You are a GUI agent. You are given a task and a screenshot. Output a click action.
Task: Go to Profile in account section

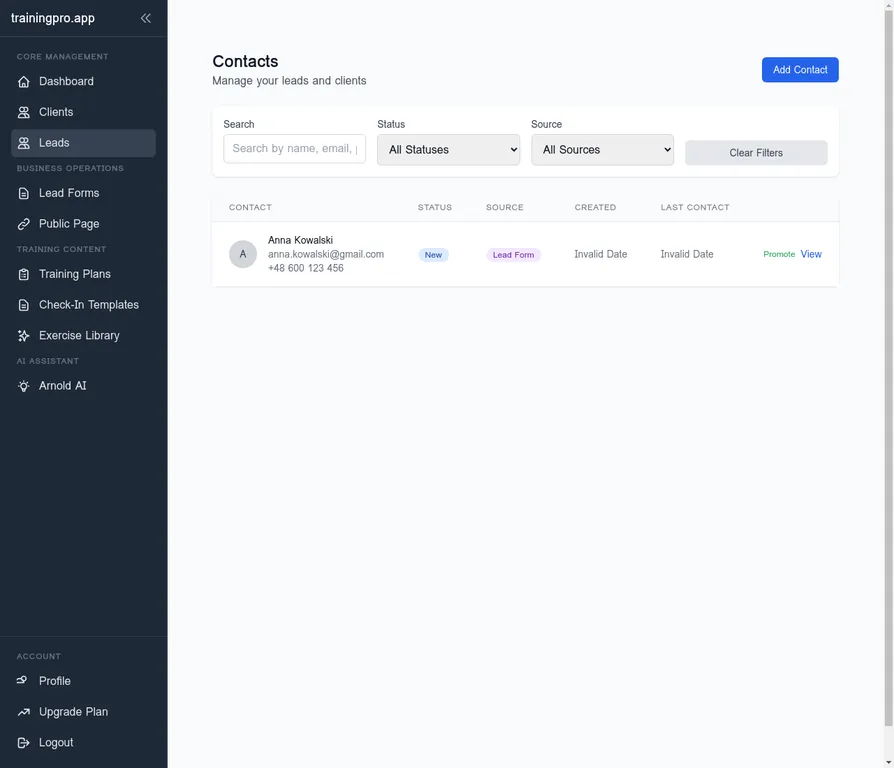[55, 681]
